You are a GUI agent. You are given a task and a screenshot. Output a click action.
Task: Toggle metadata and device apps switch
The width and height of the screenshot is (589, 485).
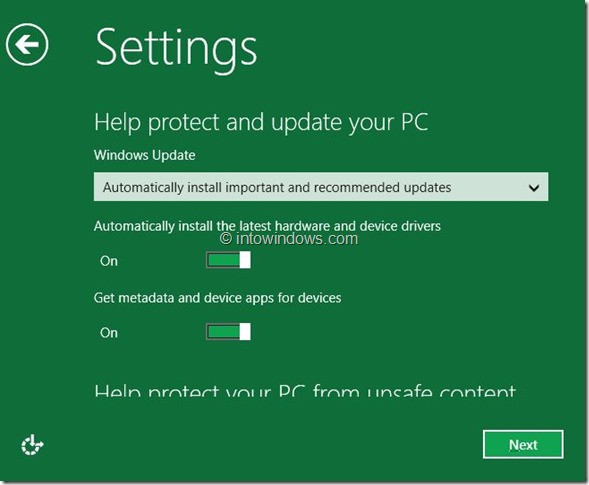(228, 332)
